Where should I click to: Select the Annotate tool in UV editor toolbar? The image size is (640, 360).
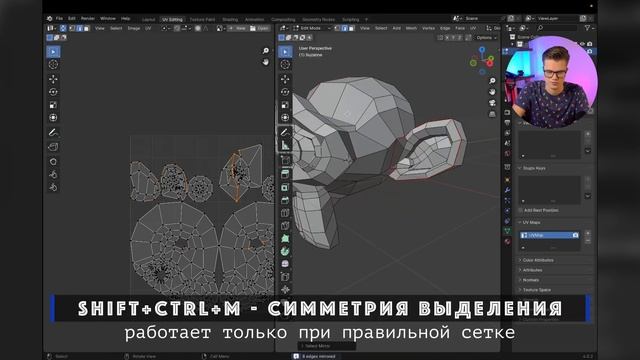53,132
